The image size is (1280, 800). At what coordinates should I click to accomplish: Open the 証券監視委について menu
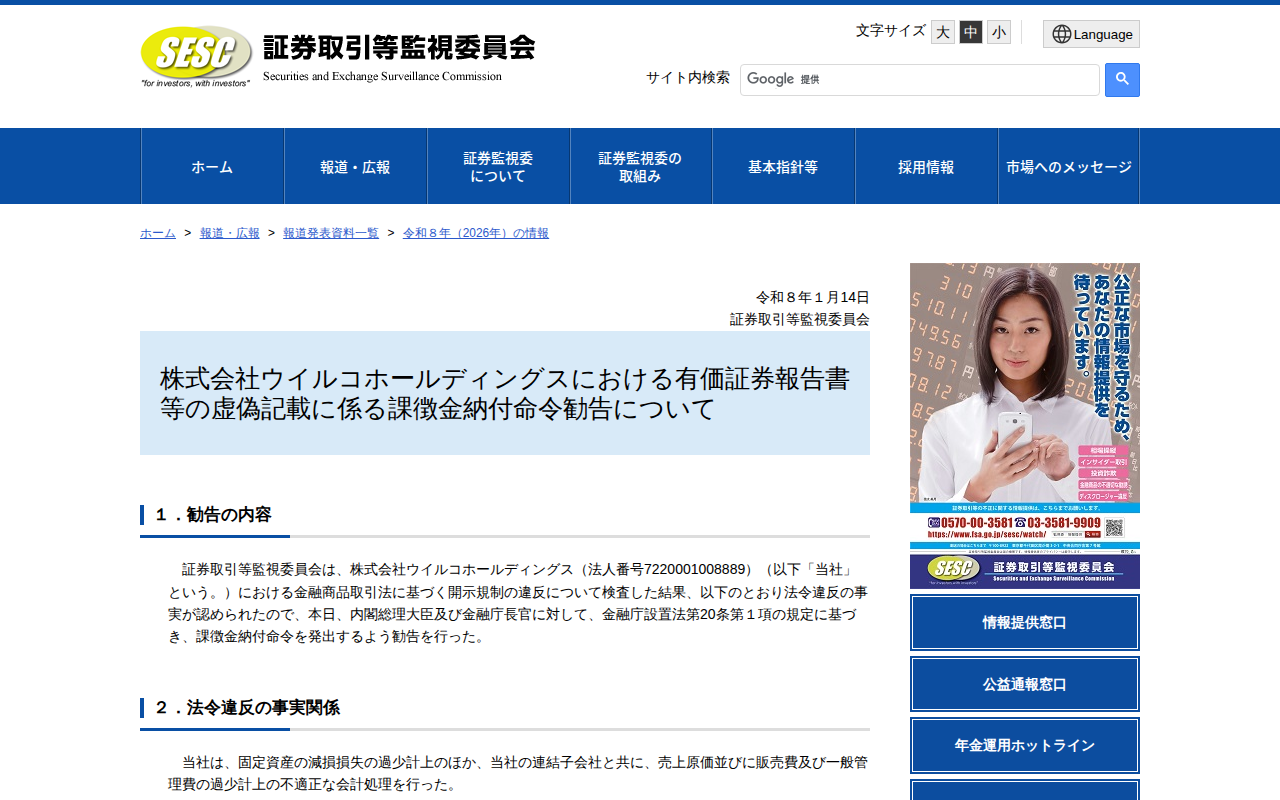(x=498, y=166)
